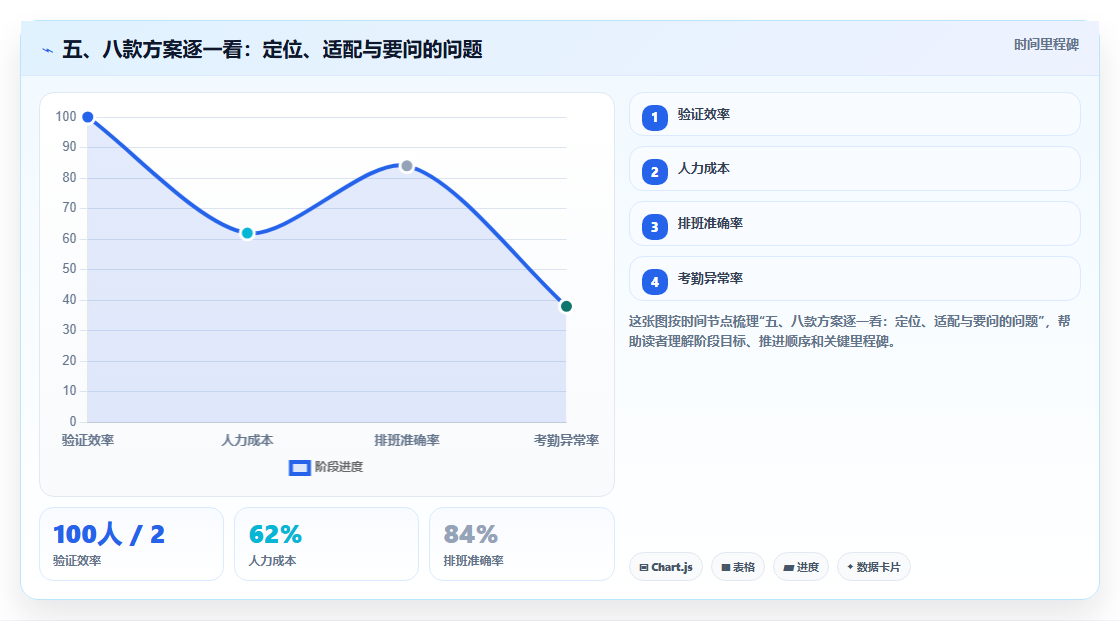Select the 进度 tag

[x=801, y=567]
